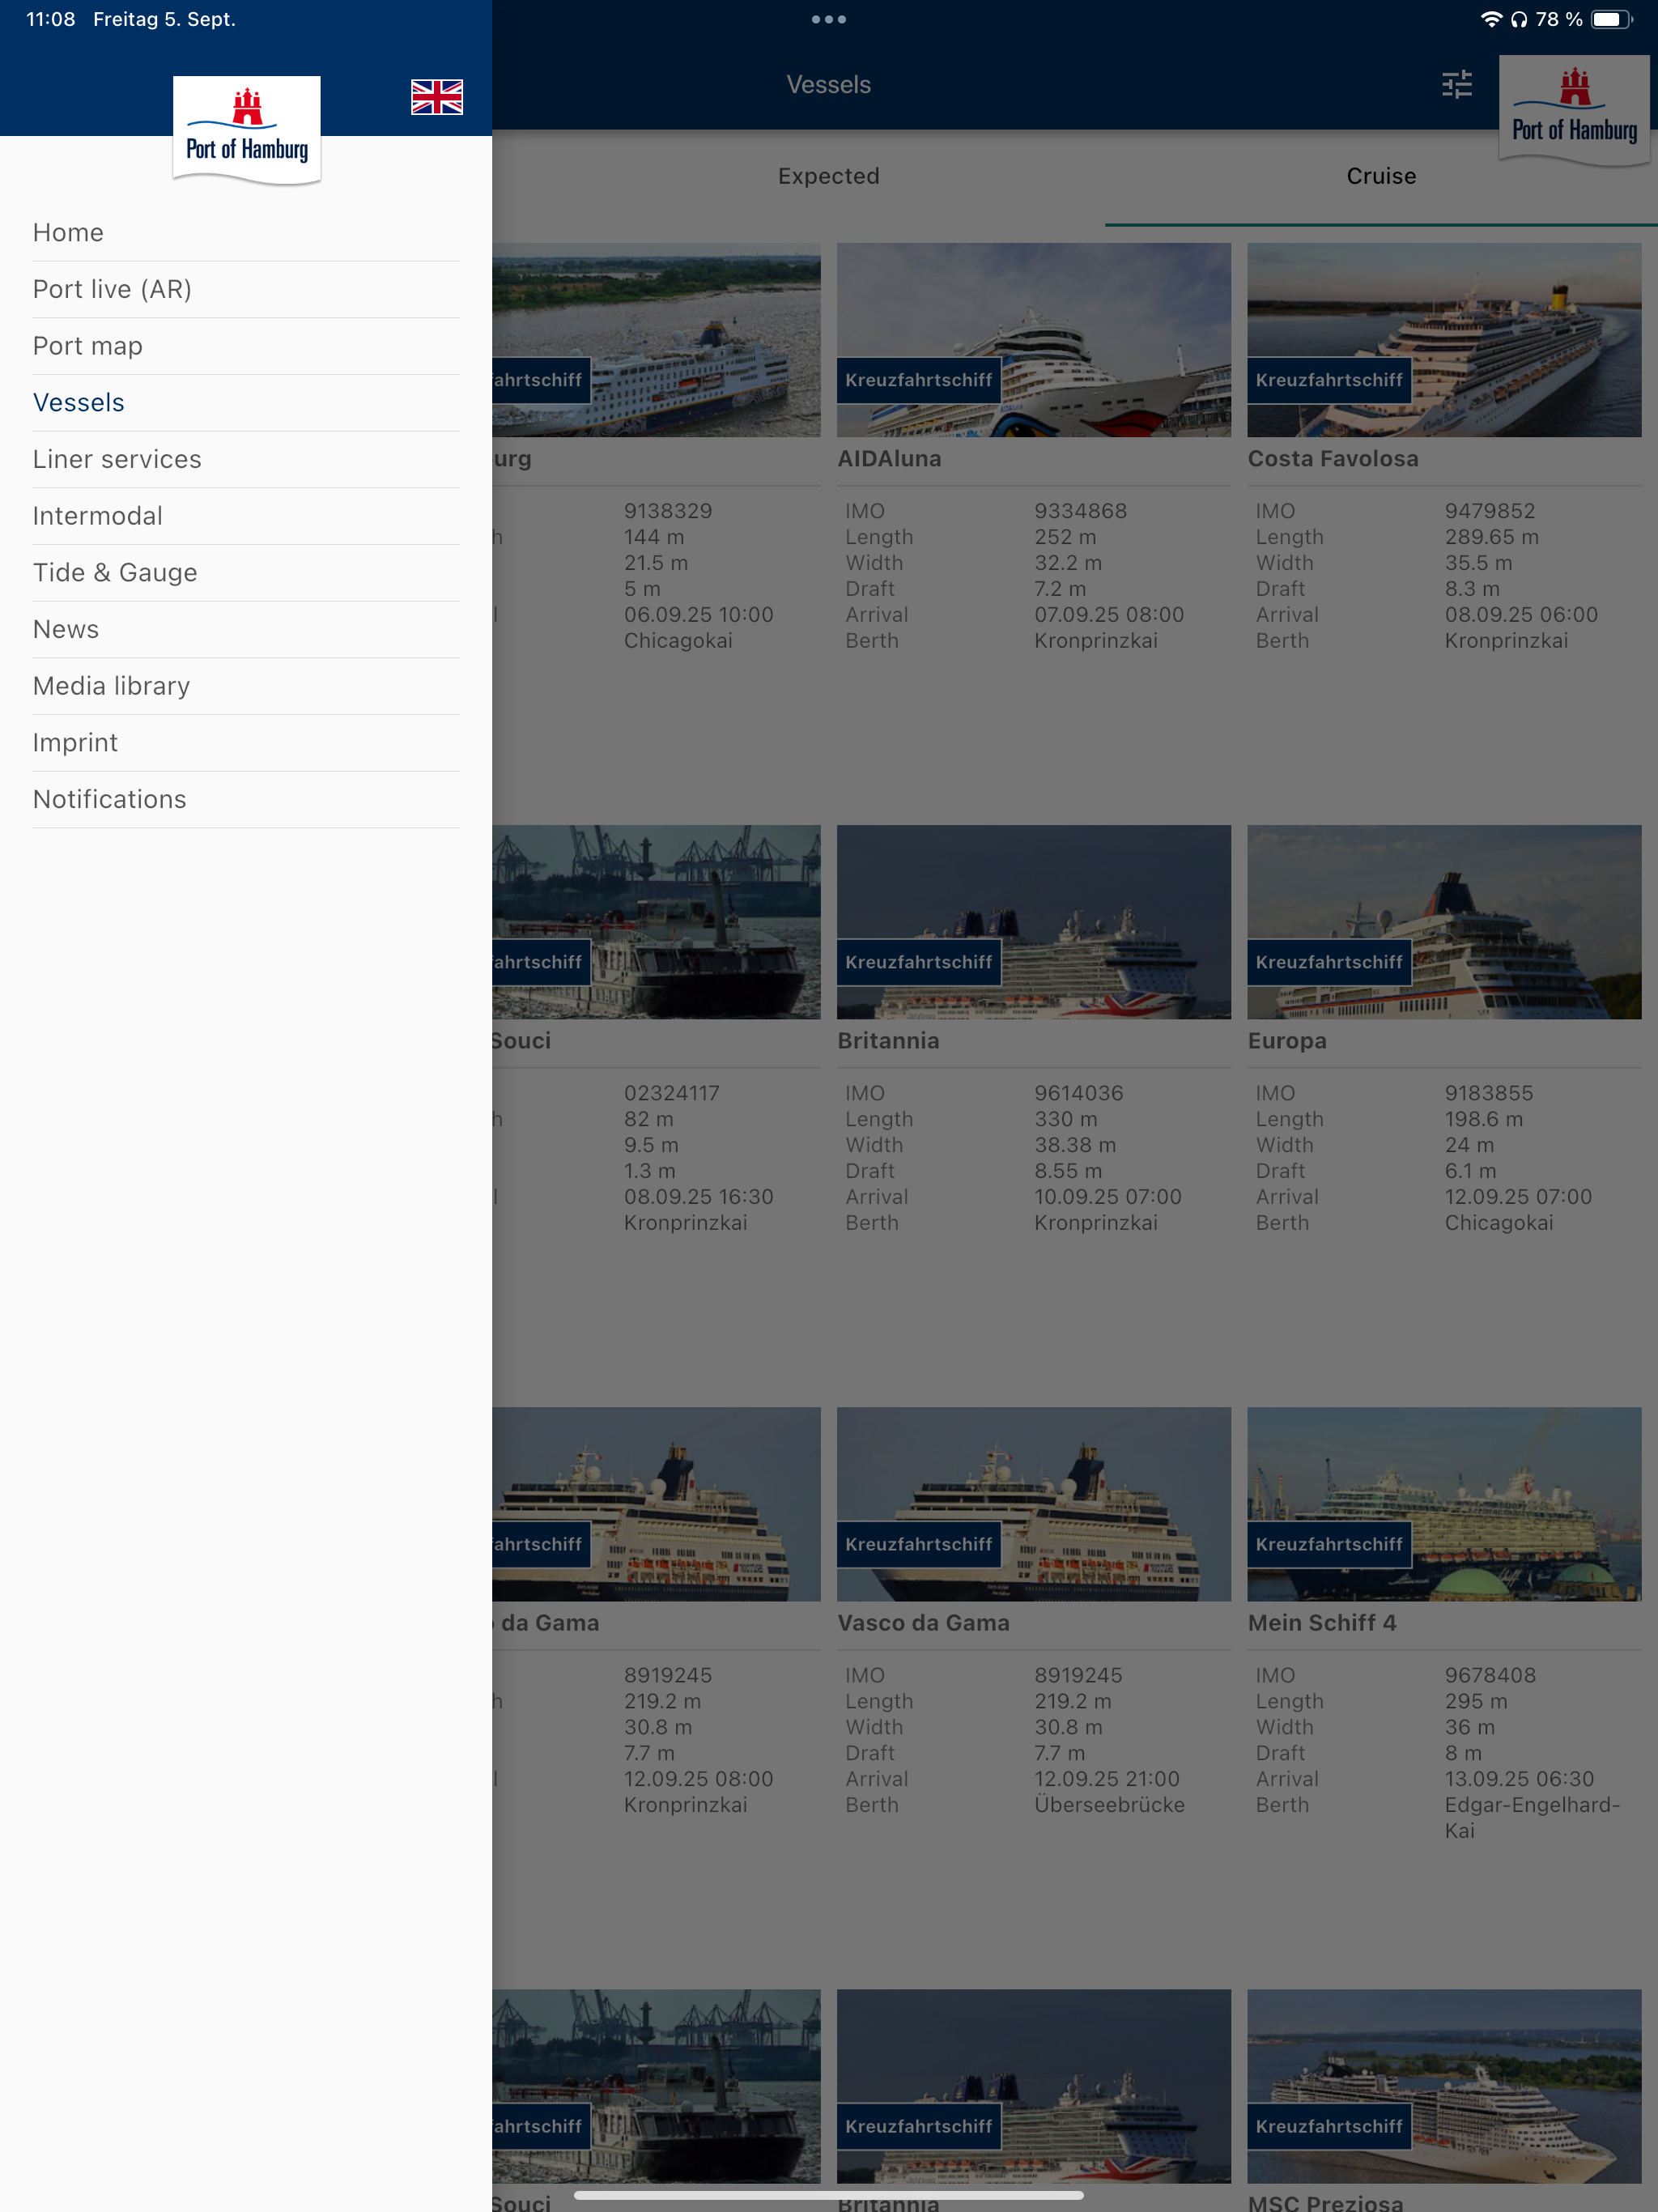Screen dimensions: 1658x2212
Task: Tap the UK flag language icon
Action: pyautogui.click(x=437, y=97)
